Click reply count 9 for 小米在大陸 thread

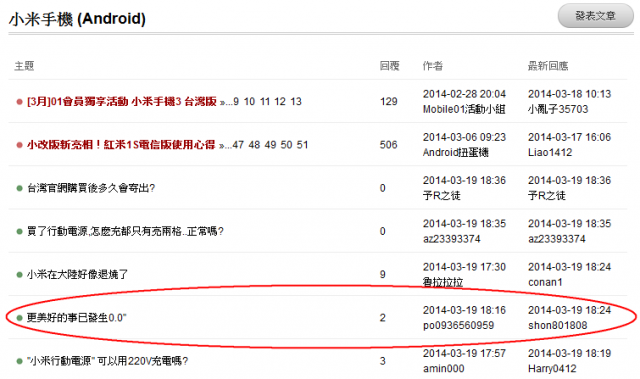(x=382, y=275)
